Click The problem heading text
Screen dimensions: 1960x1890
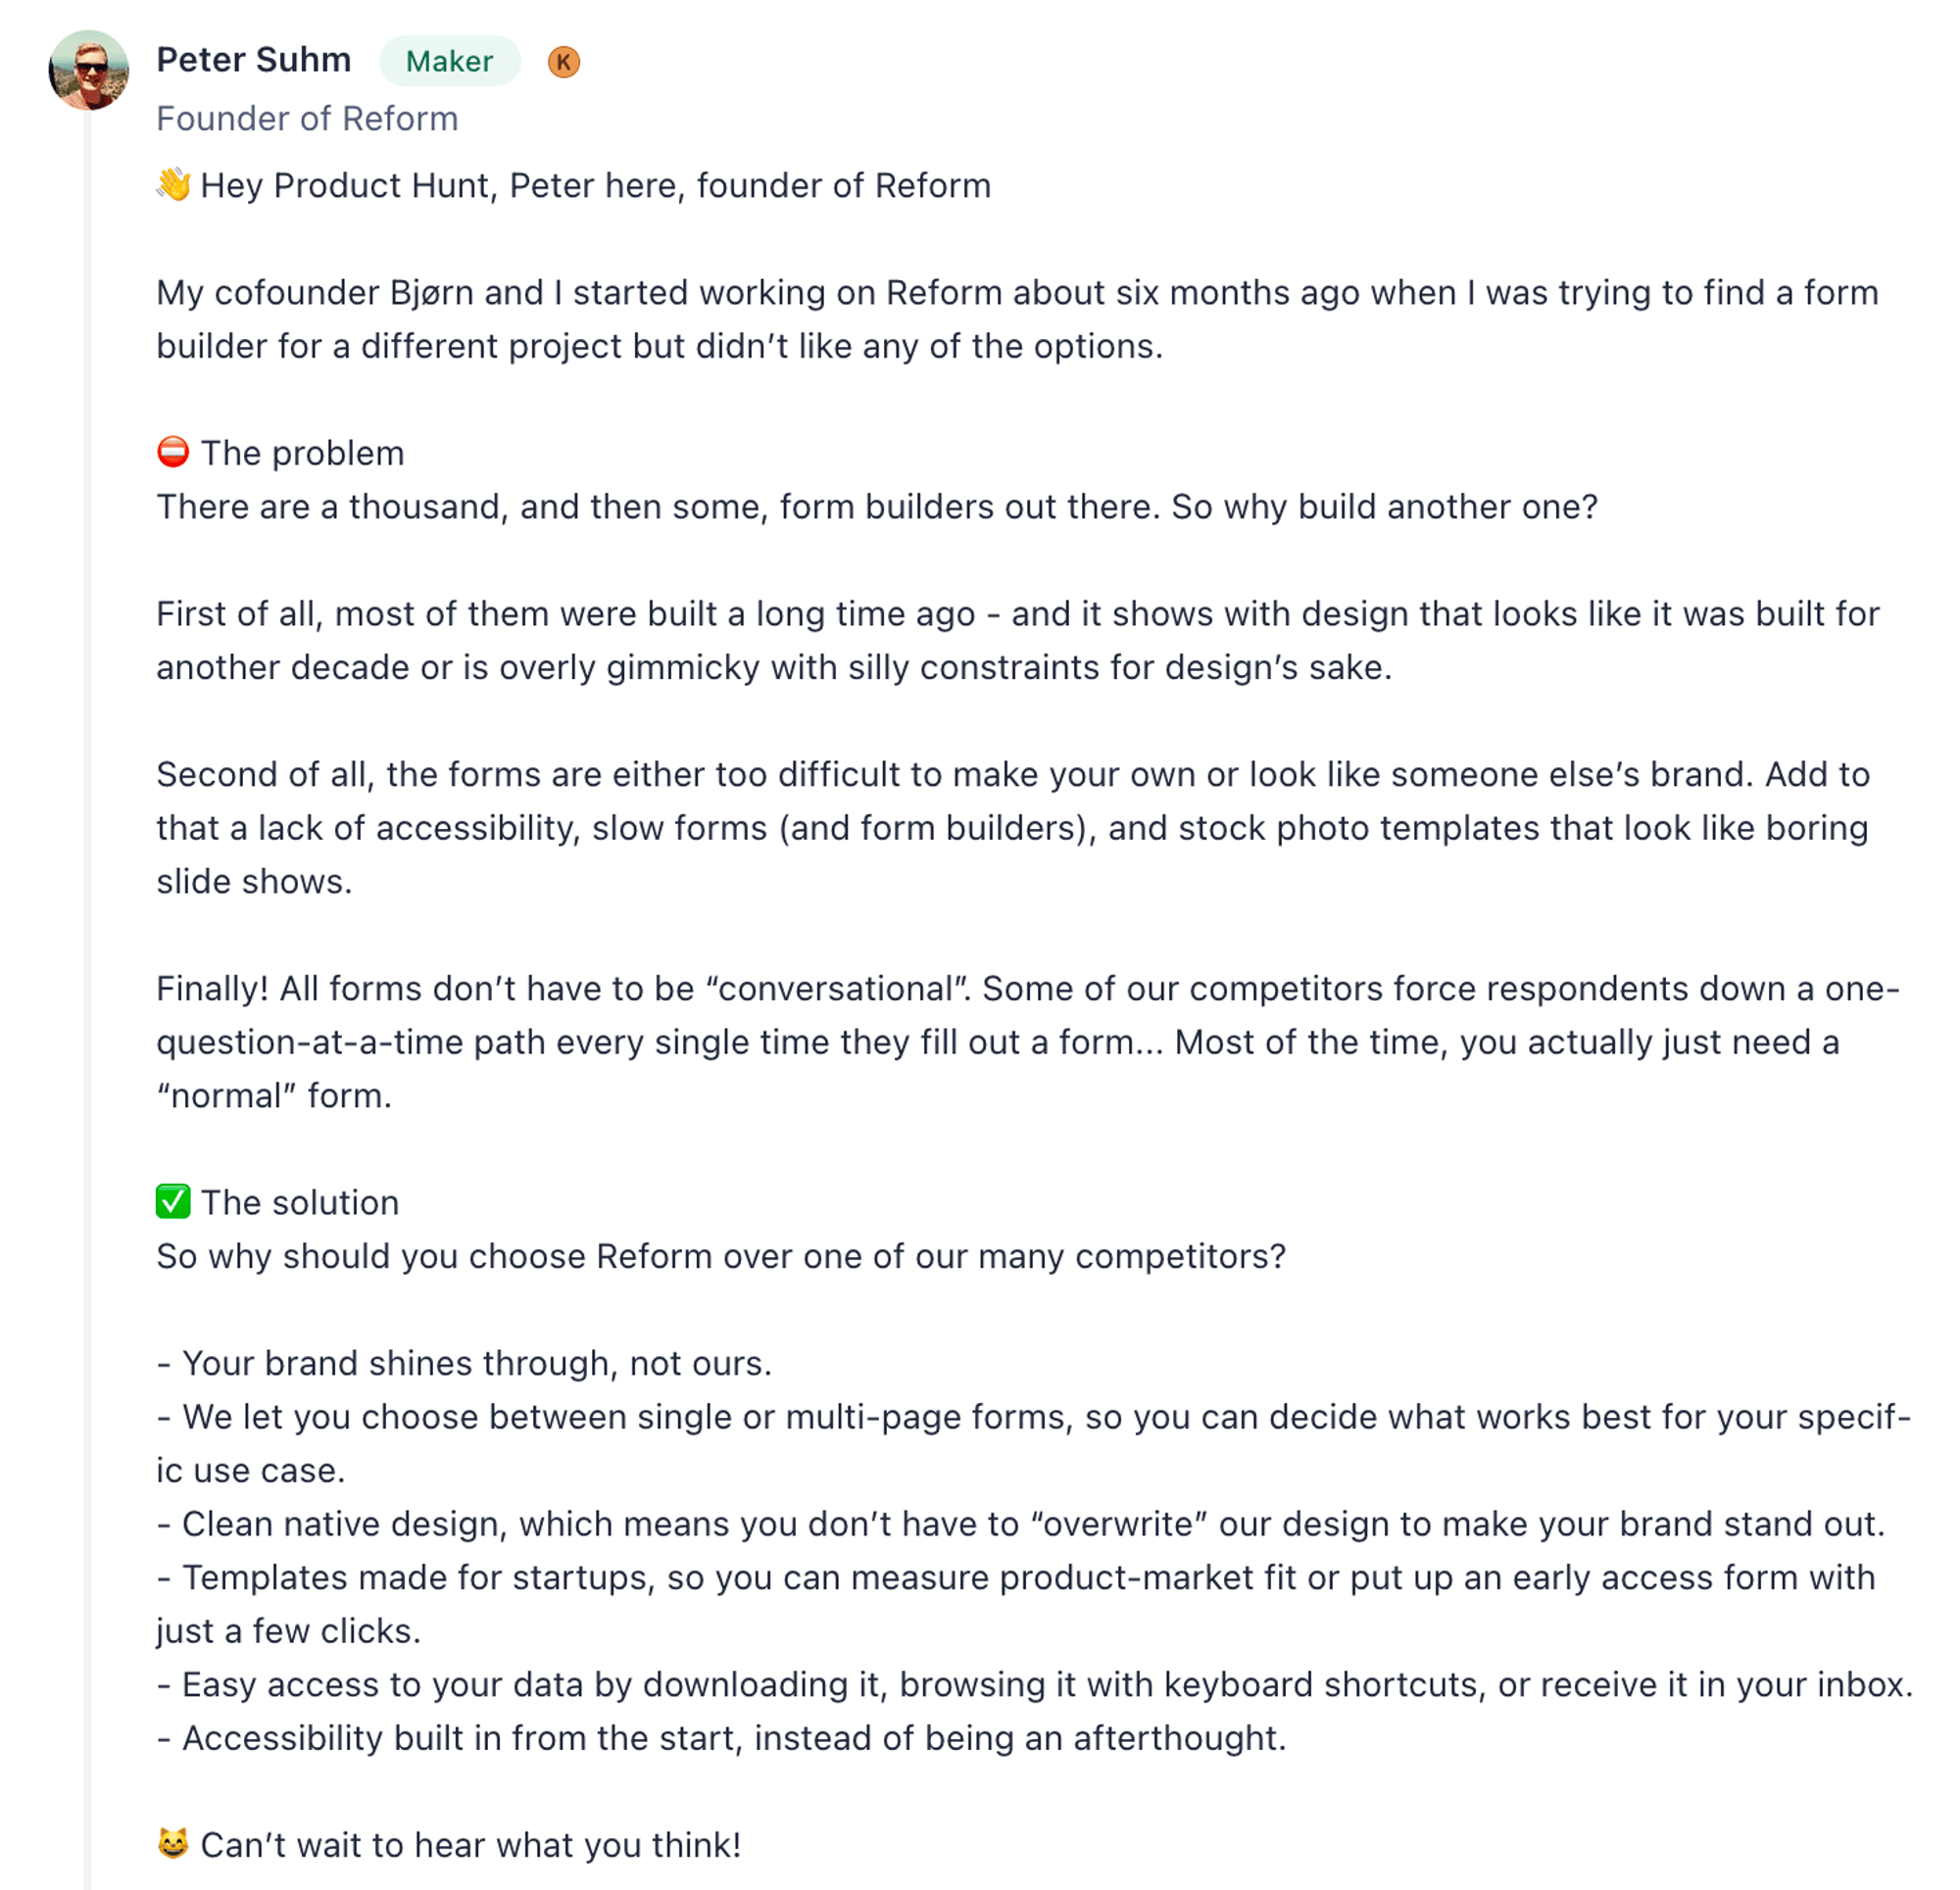(x=303, y=453)
